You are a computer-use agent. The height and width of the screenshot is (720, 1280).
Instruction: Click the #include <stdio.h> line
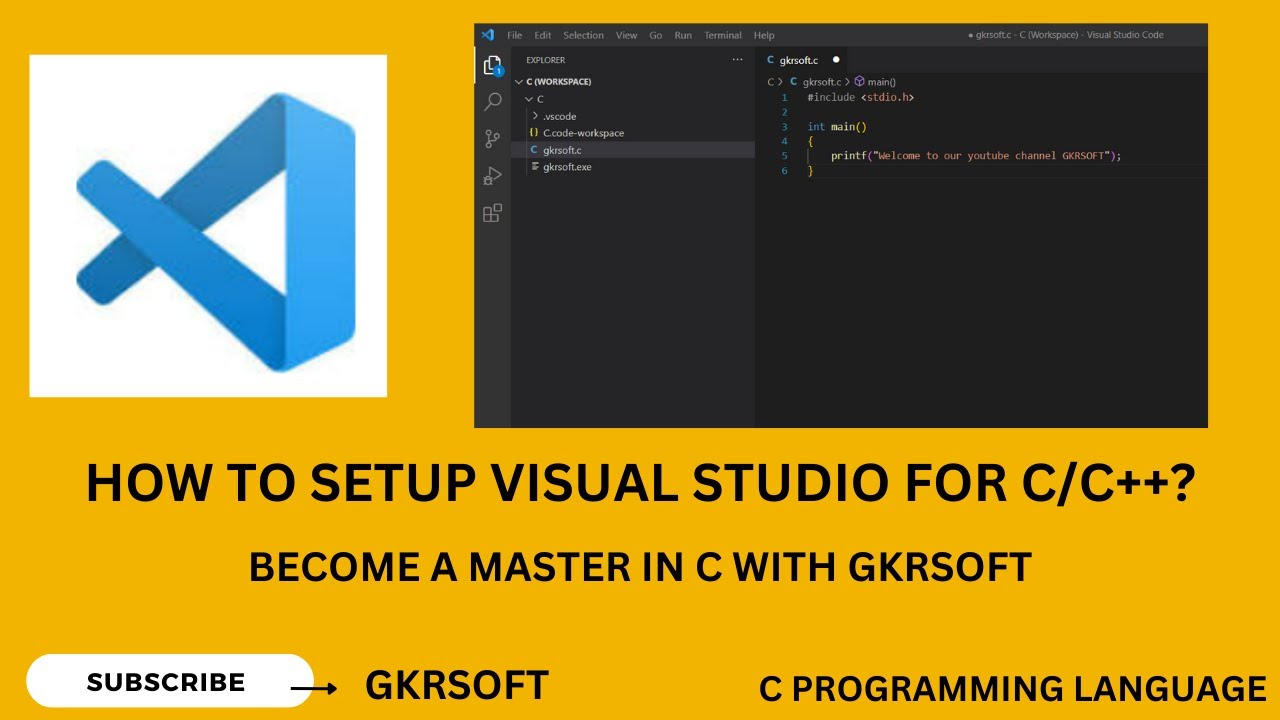coord(860,98)
